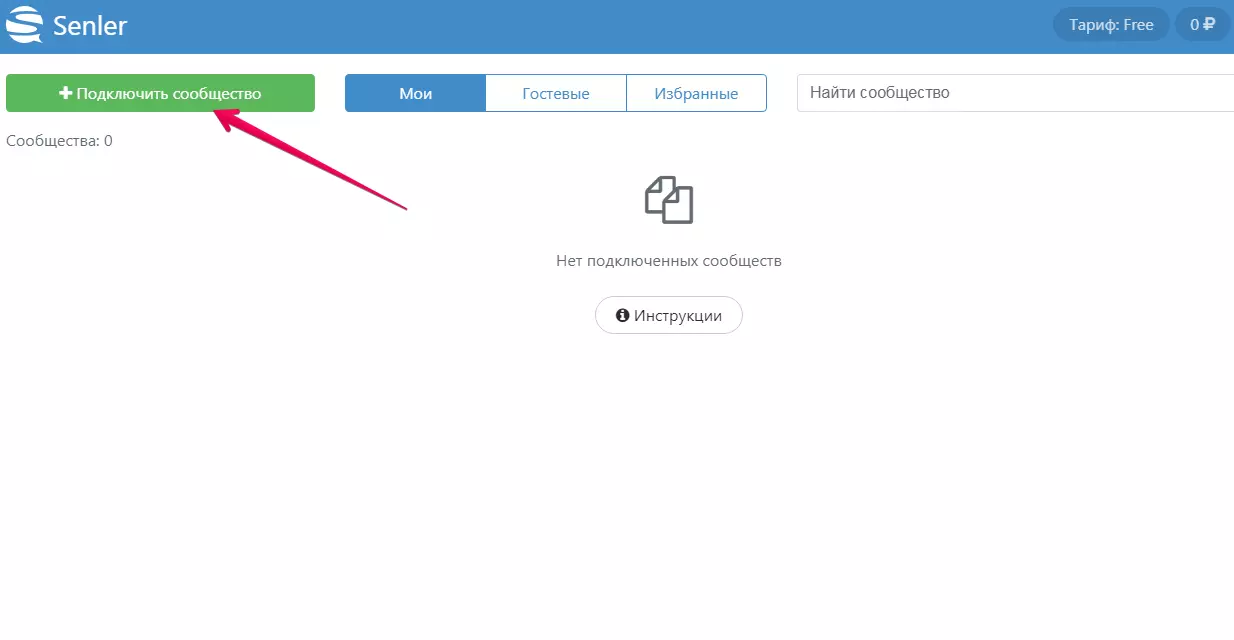Switch to the Избранные tab
This screenshot has height=640, width=1234.
(696, 93)
